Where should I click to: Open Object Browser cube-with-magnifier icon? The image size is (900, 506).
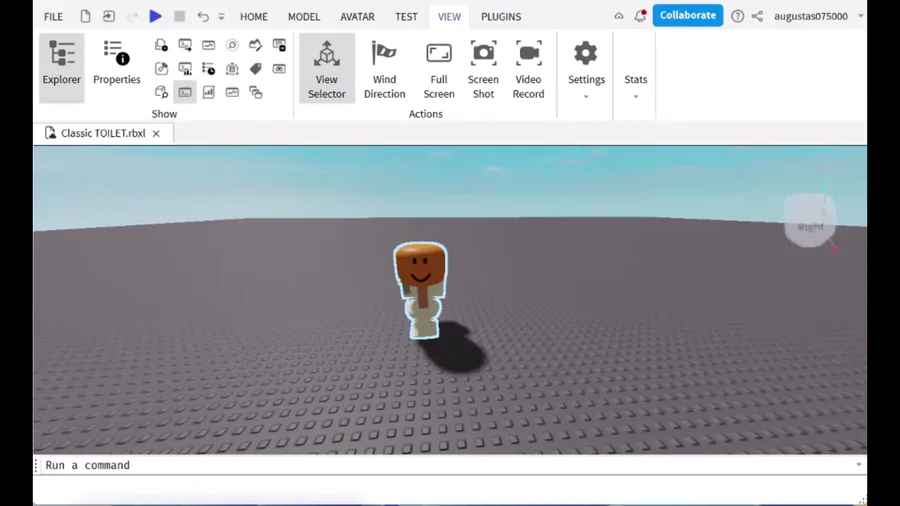161,92
